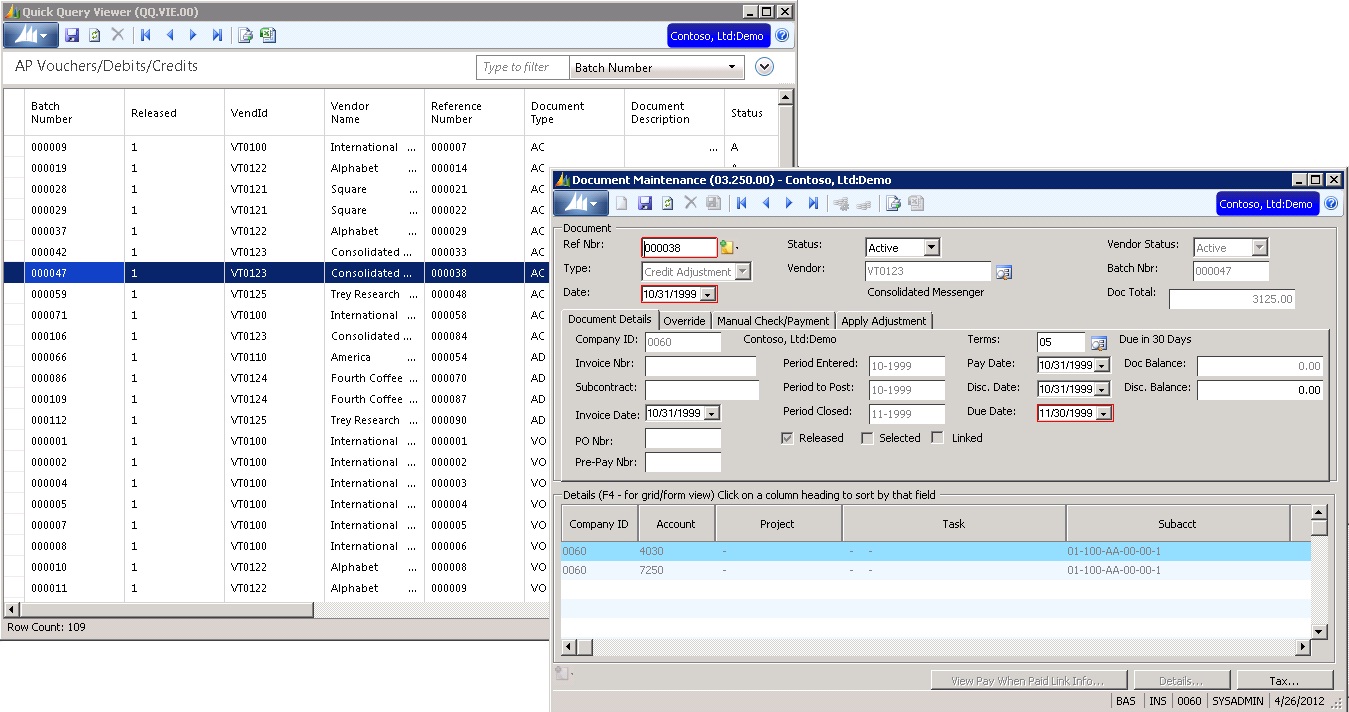Screen dimensions: 1349x712
Task: Click Reference Number 000090 cell
Action: pyautogui.click(x=474, y=420)
